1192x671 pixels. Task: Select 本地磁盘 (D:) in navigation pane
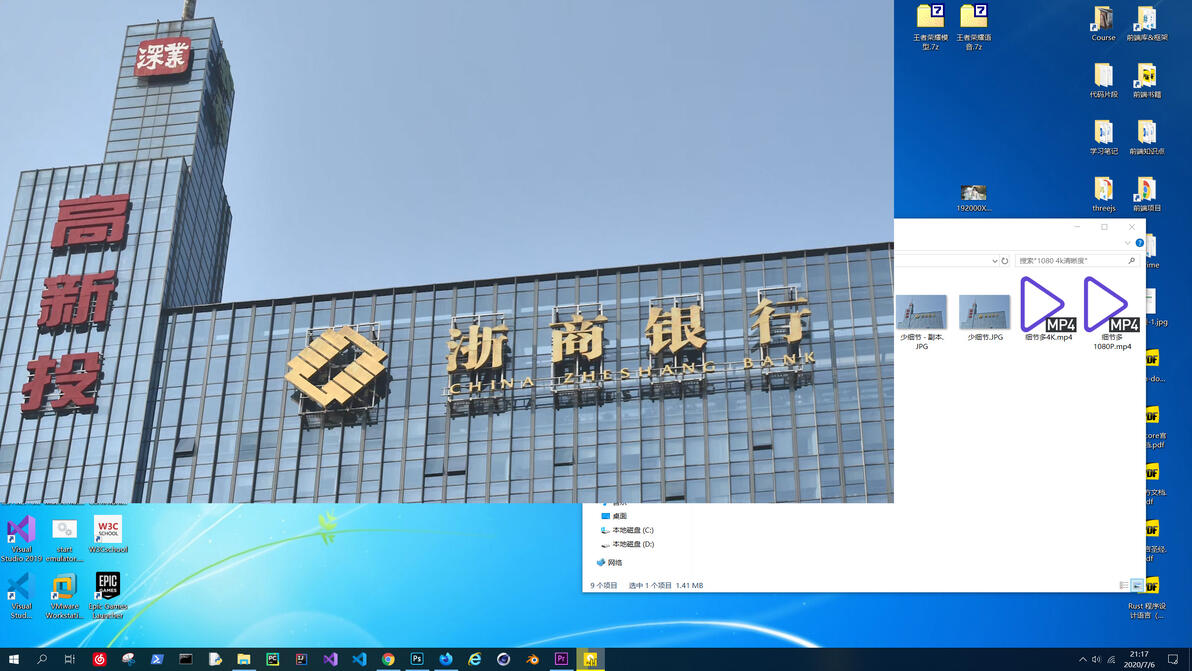627,544
